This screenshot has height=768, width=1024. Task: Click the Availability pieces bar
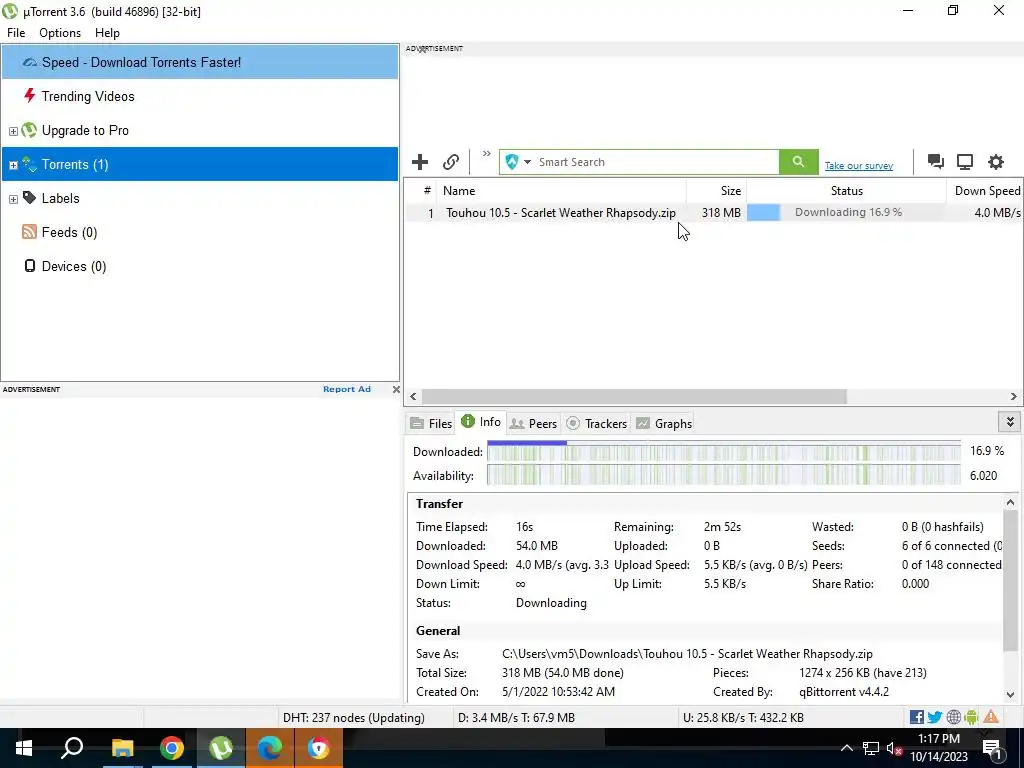(724, 475)
